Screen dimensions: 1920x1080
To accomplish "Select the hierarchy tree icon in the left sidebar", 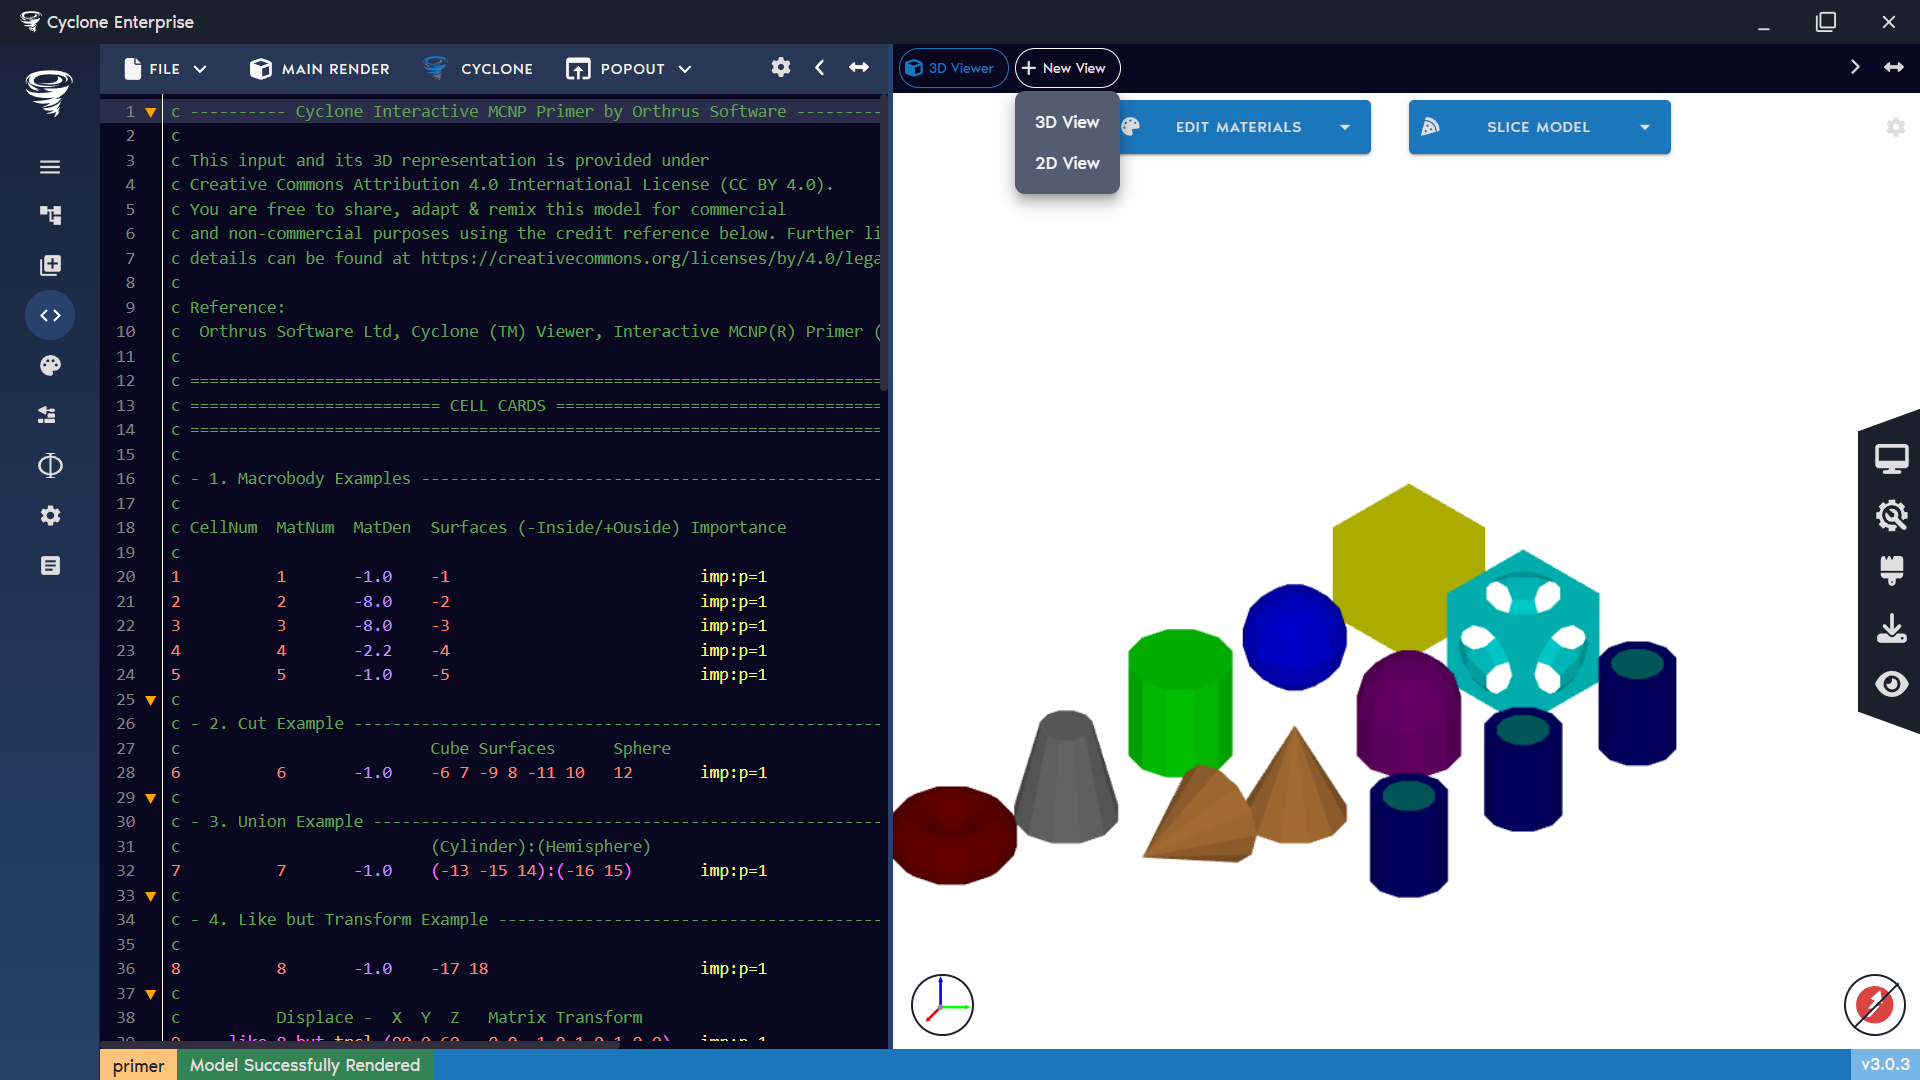I will (50, 215).
